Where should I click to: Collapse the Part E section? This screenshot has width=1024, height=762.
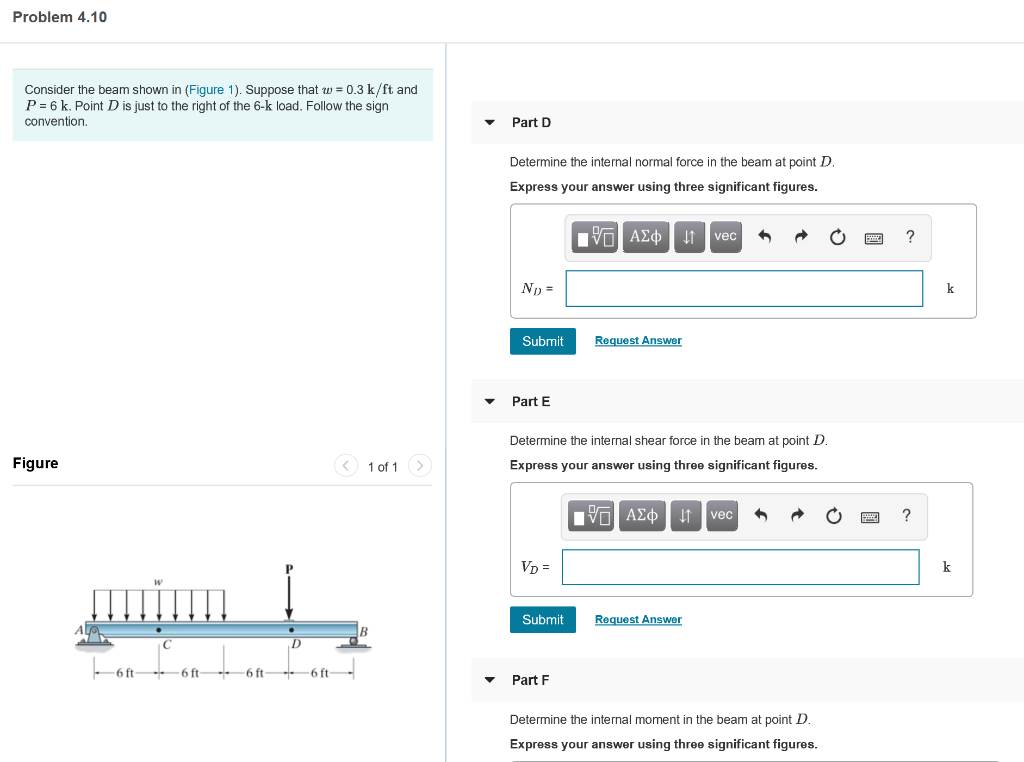click(x=489, y=401)
